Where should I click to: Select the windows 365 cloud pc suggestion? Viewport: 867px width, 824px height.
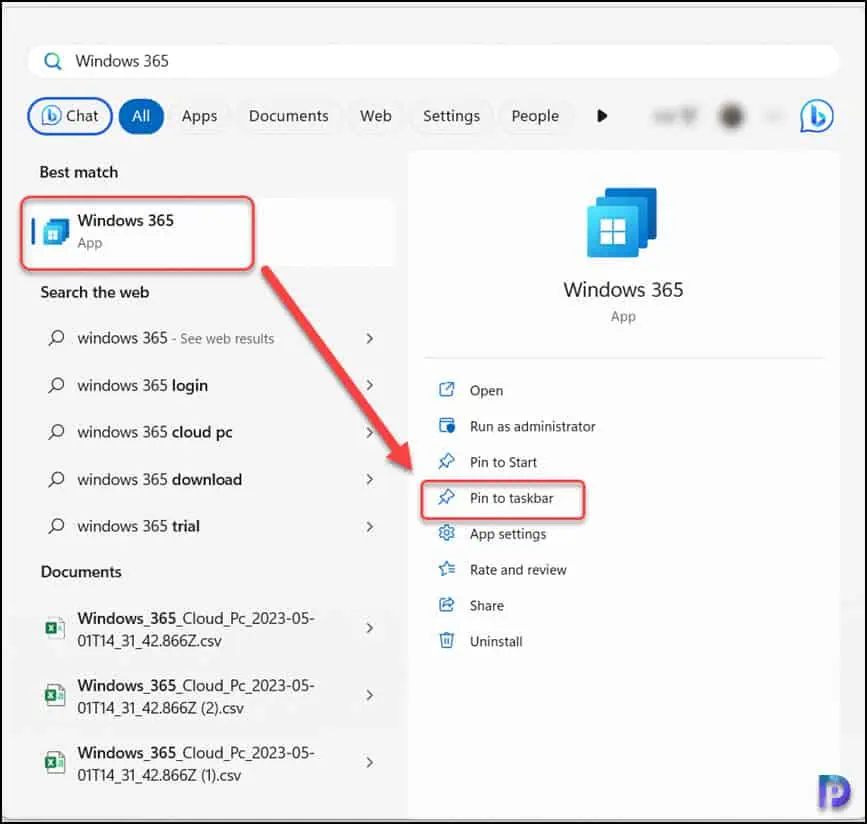click(x=211, y=432)
